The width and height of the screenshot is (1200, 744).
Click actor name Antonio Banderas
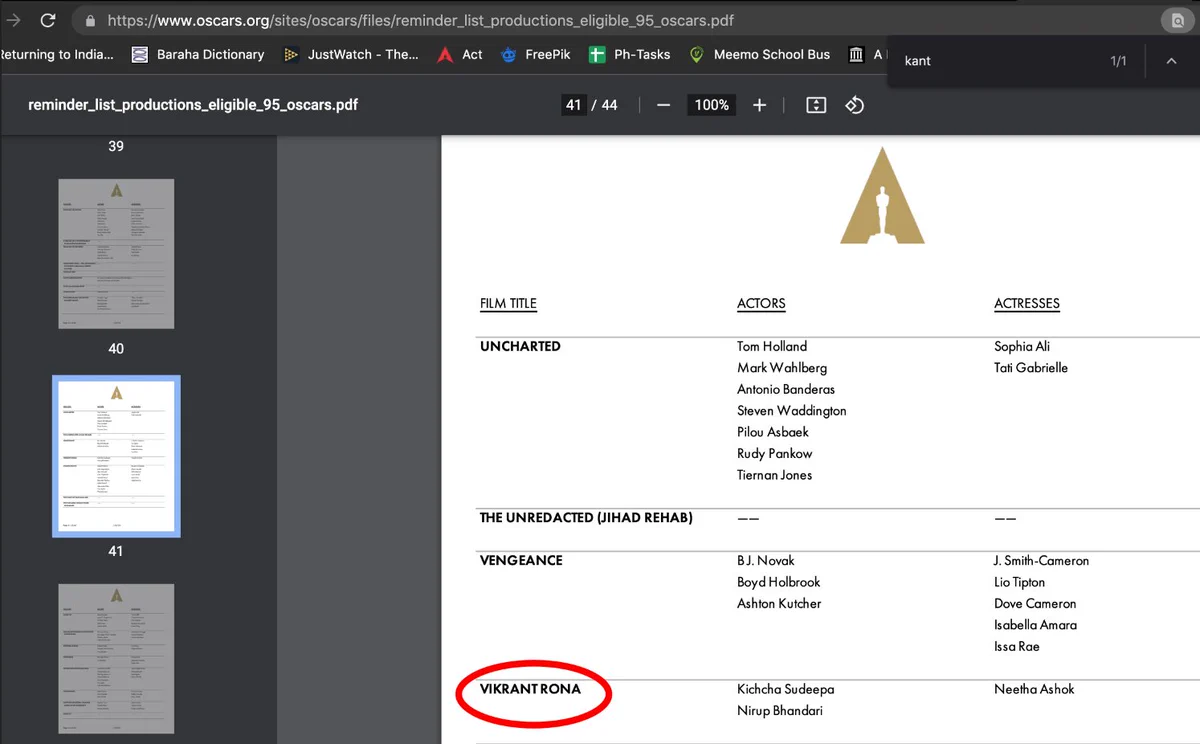786,390
